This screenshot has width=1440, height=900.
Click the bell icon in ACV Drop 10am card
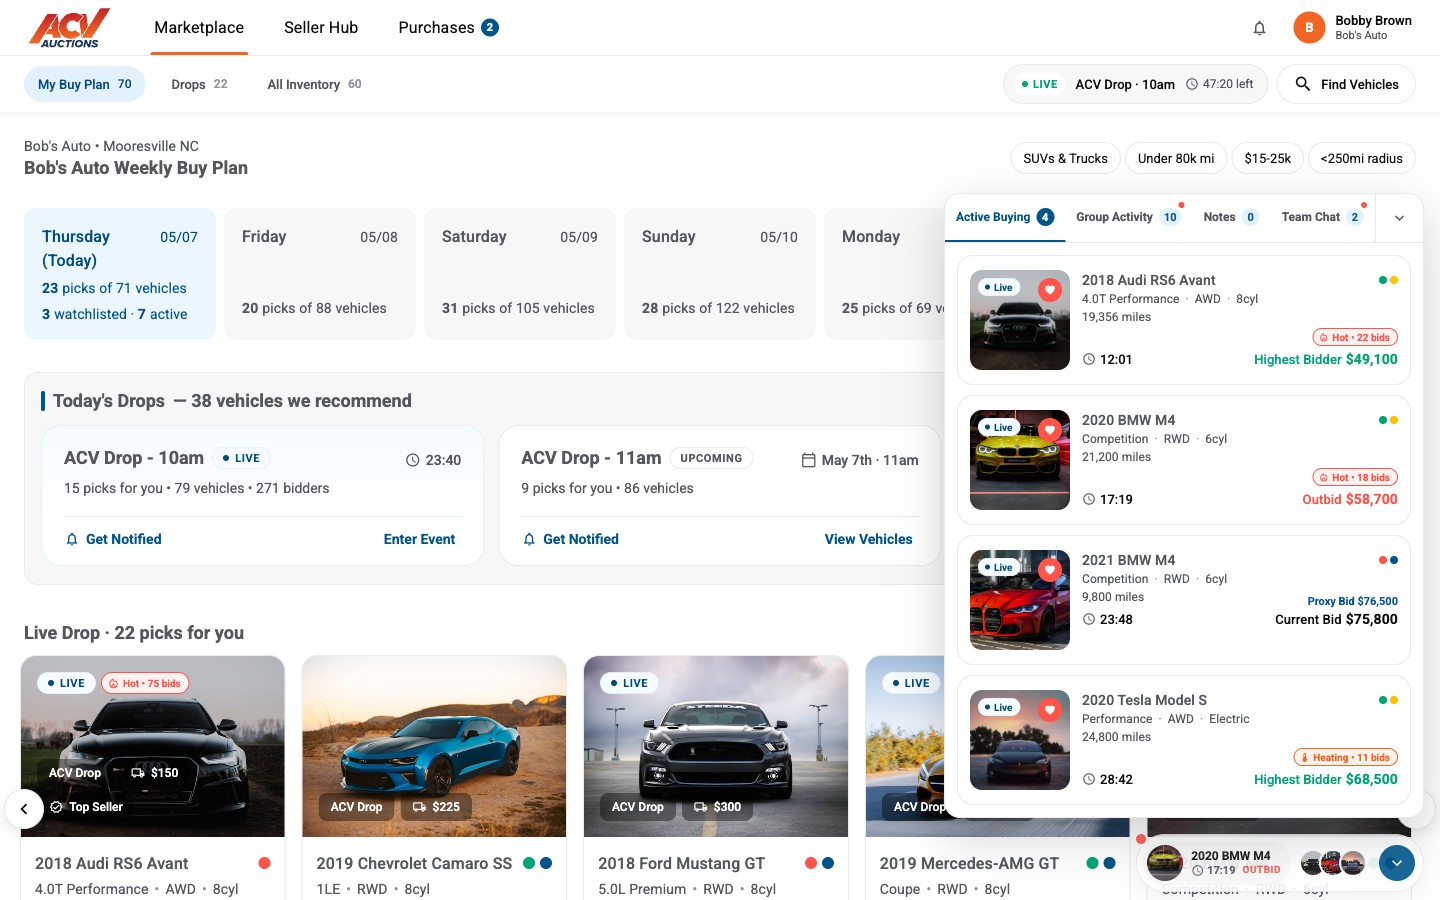(72, 539)
